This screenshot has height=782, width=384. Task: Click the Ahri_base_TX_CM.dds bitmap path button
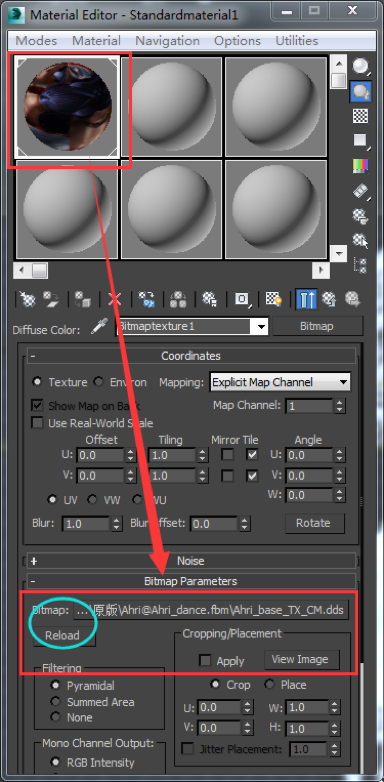pos(211,610)
